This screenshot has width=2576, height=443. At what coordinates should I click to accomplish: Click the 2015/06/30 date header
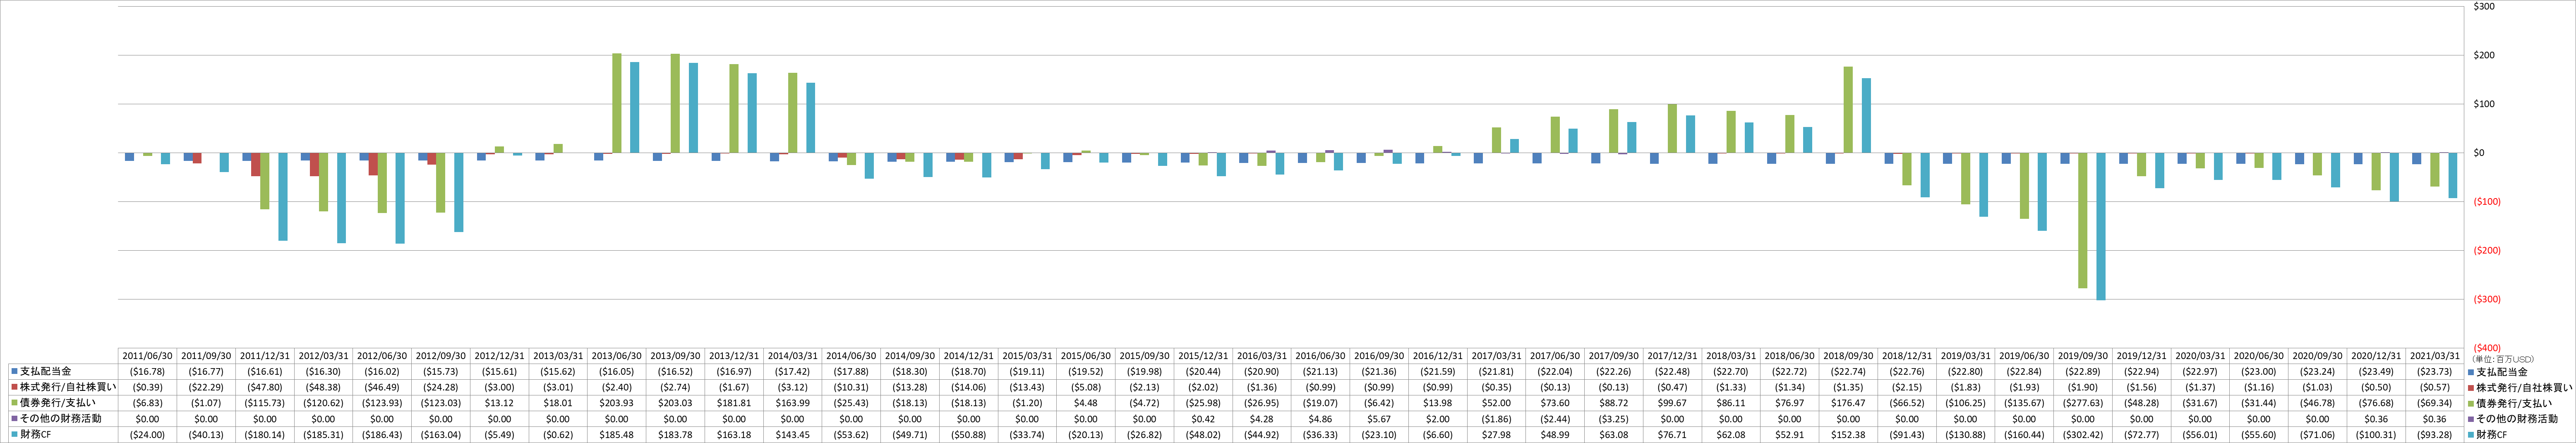coord(1086,356)
